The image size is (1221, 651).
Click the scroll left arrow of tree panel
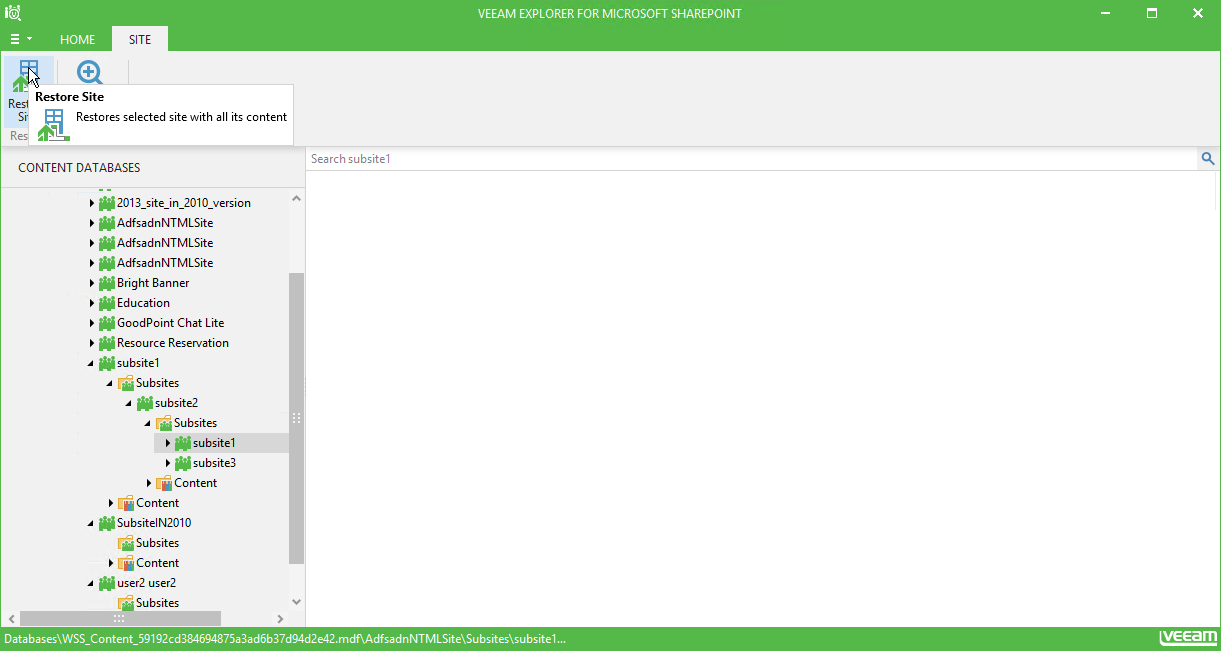click(10, 619)
